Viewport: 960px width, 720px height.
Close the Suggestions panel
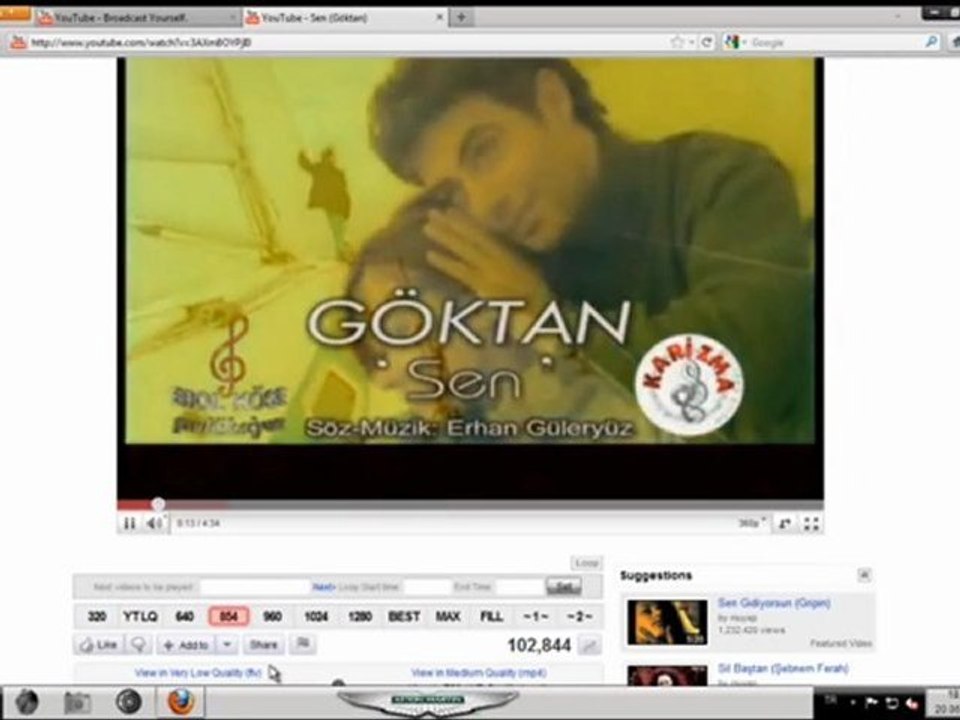864,574
